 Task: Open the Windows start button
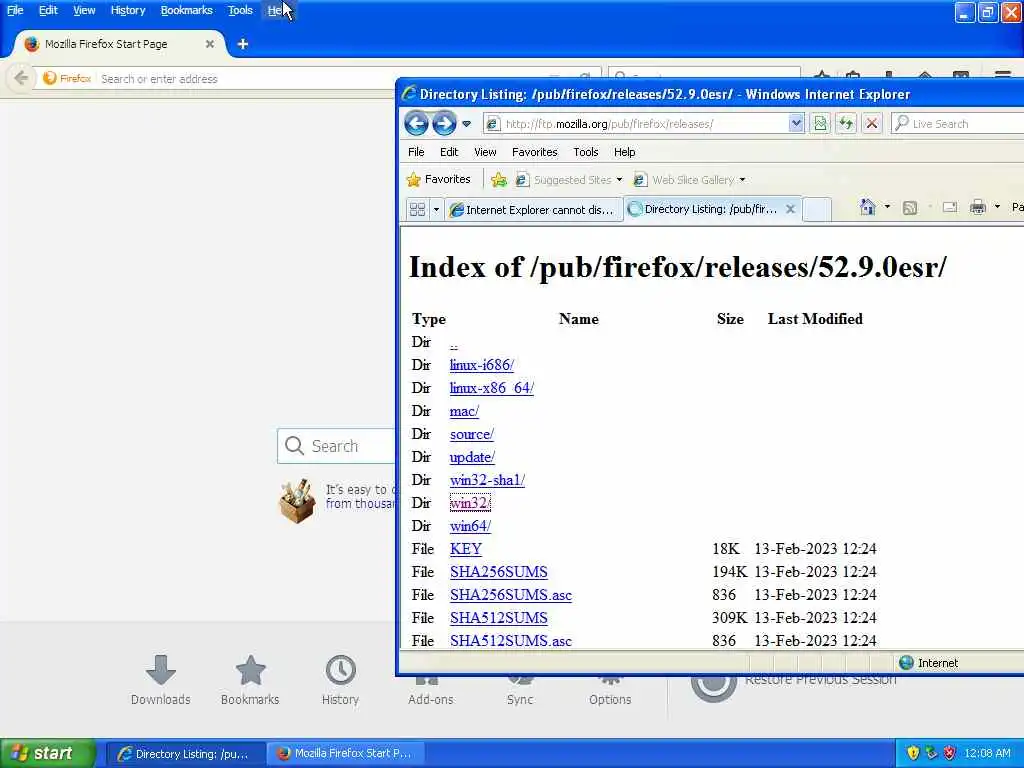(x=47, y=753)
